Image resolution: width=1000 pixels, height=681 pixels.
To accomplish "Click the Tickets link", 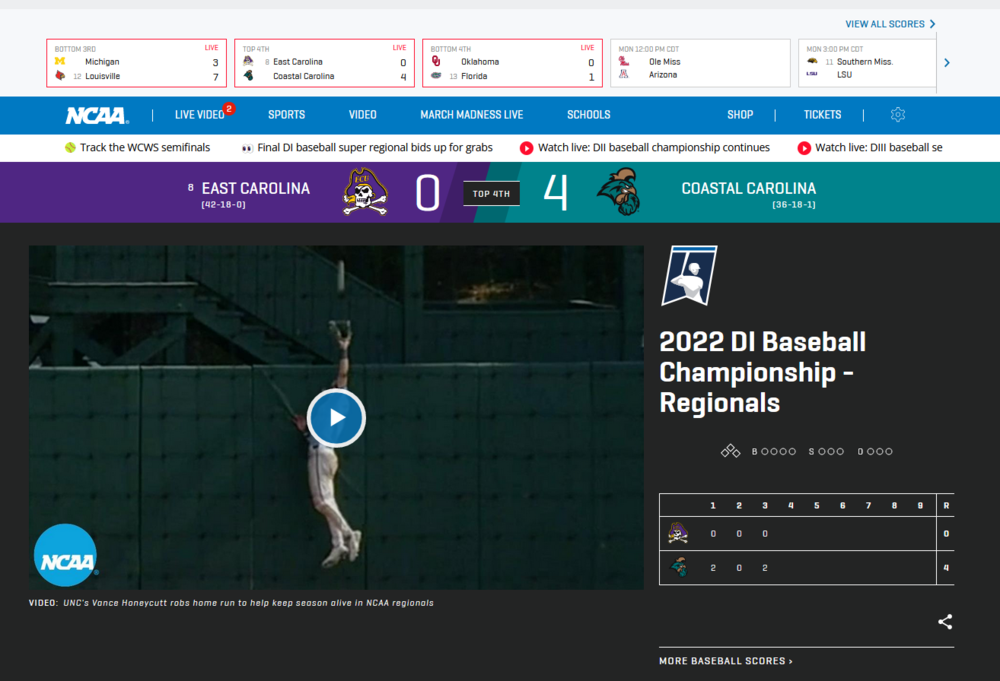I will pos(822,115).
